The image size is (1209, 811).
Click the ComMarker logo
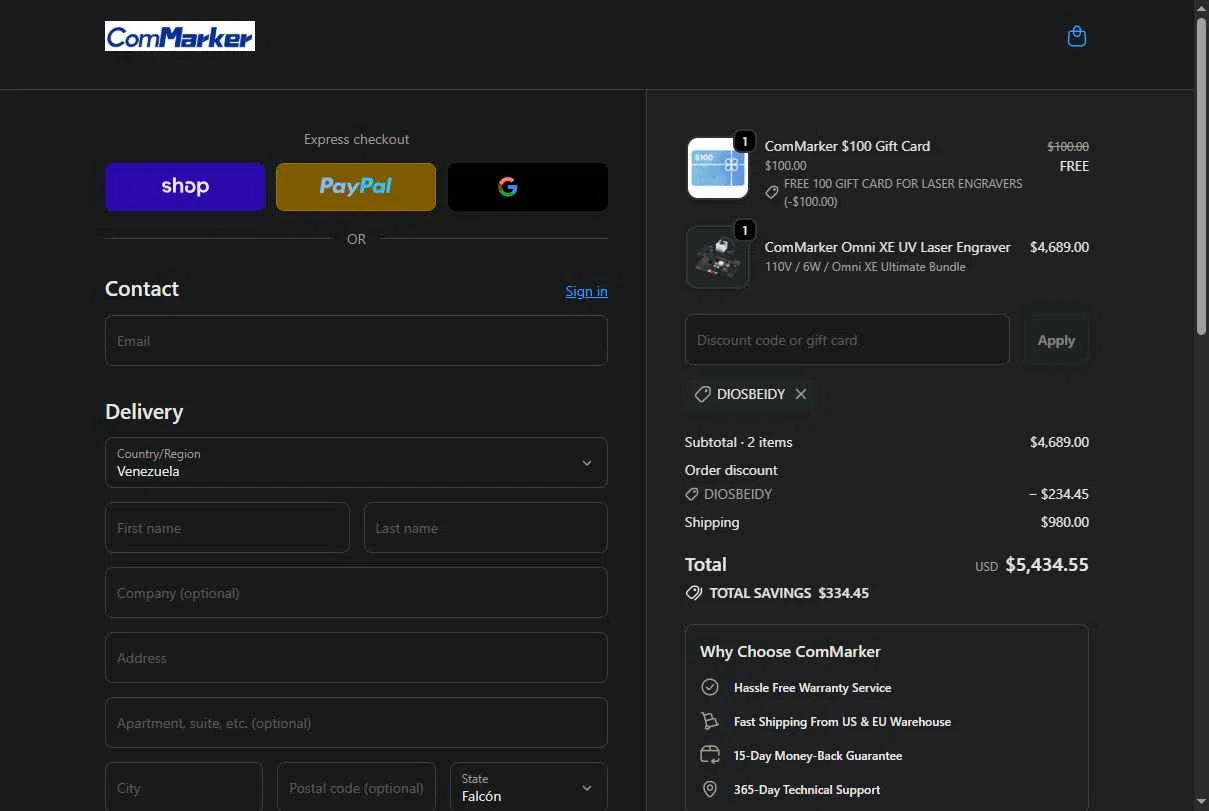point(180,37)
